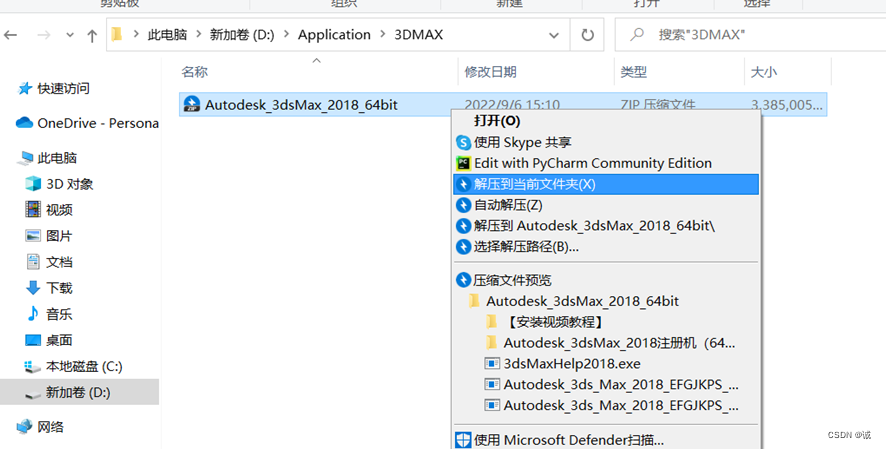Screen dimensions: 886x449
Task: Open 3D 对象 folder in sidebar
Action: point(70,184)
